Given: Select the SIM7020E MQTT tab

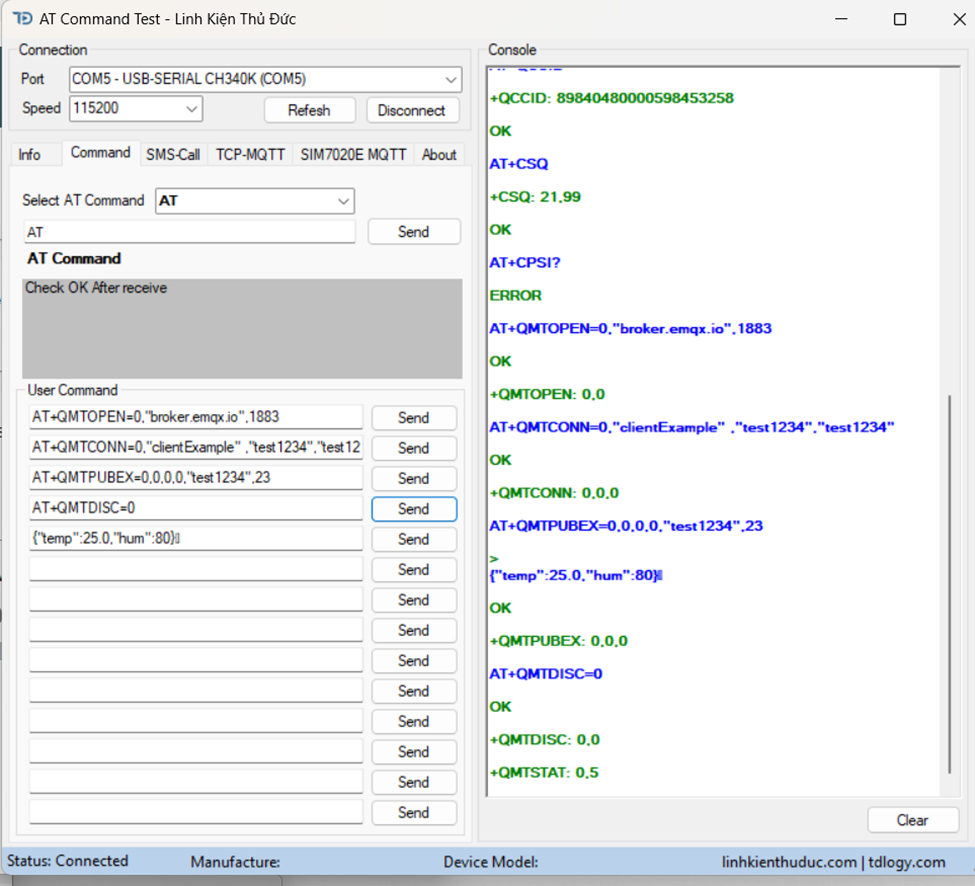Looking at the screenshot, I should click(353, 154).
